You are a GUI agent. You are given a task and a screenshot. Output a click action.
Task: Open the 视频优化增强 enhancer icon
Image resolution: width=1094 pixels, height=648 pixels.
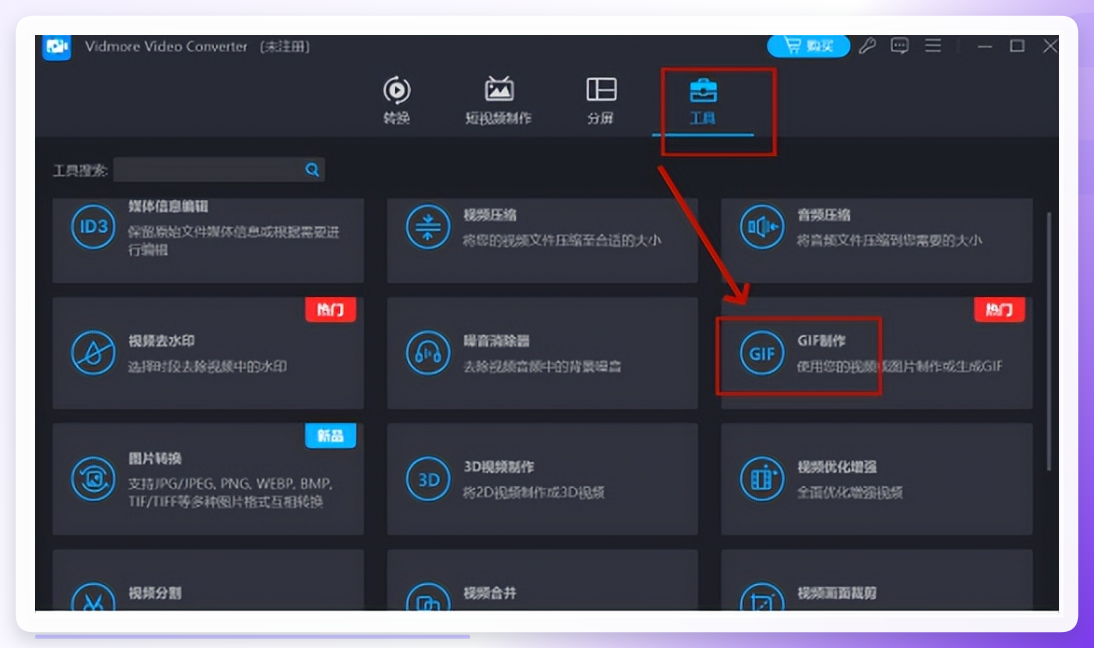tap(762, 479)
